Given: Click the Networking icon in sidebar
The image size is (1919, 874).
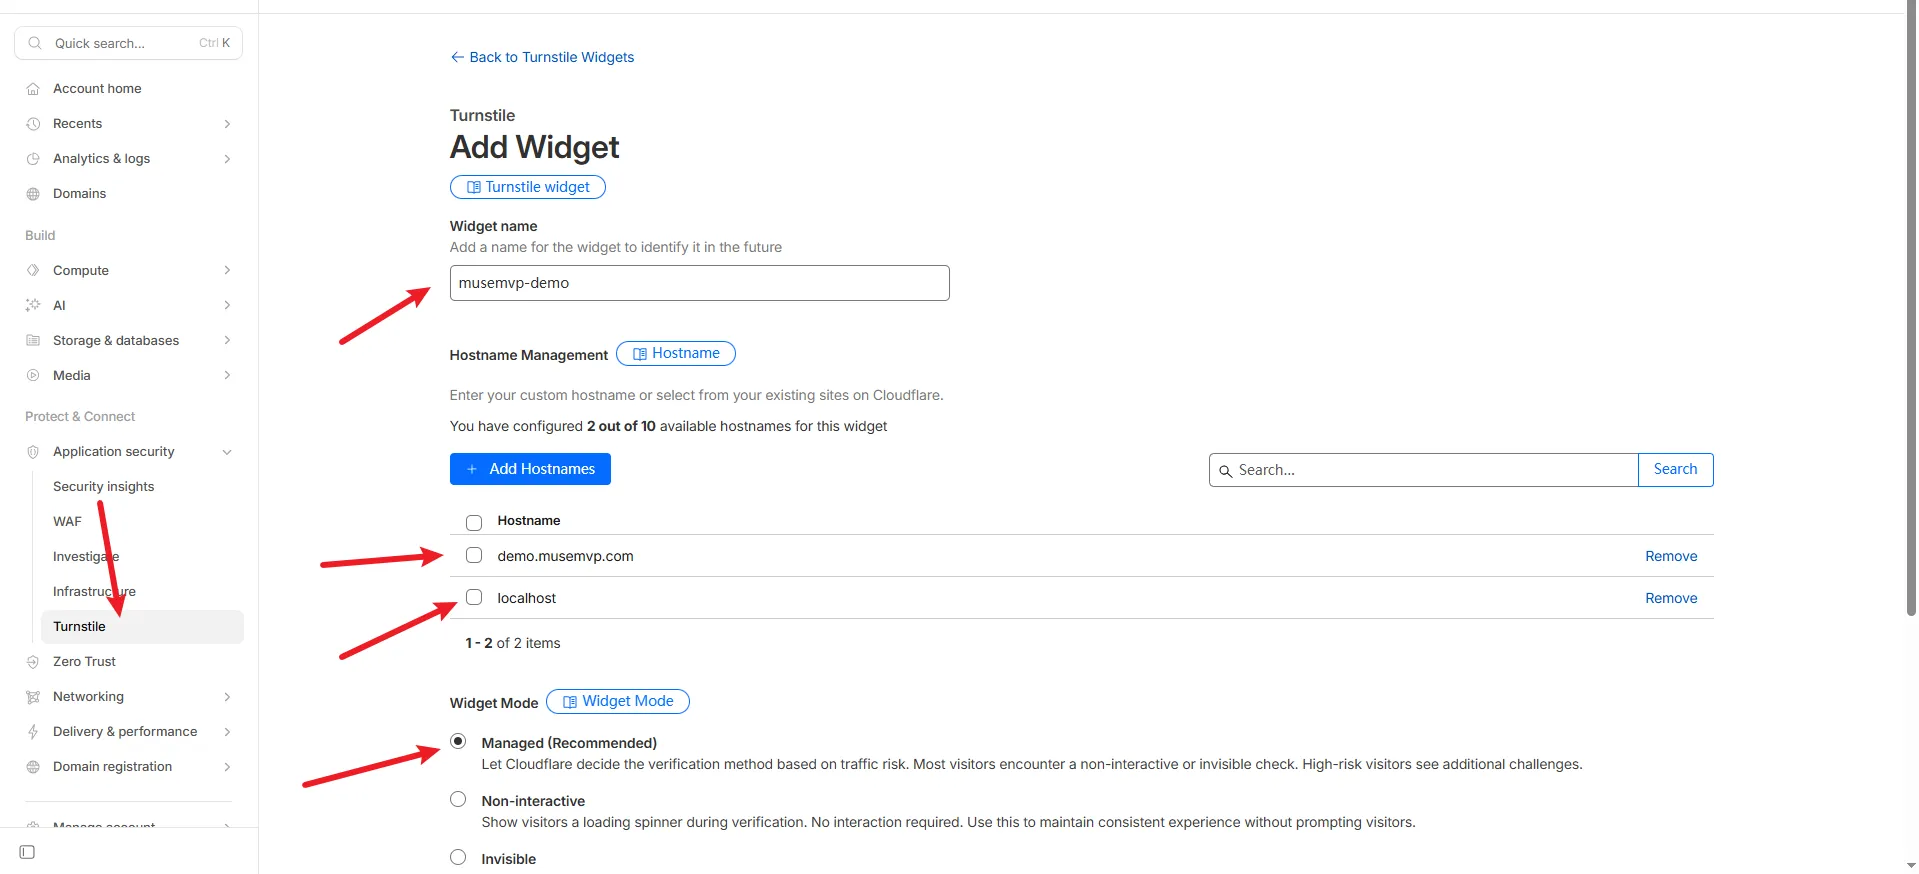Looking at the screenshot, I should coord(33,697).
